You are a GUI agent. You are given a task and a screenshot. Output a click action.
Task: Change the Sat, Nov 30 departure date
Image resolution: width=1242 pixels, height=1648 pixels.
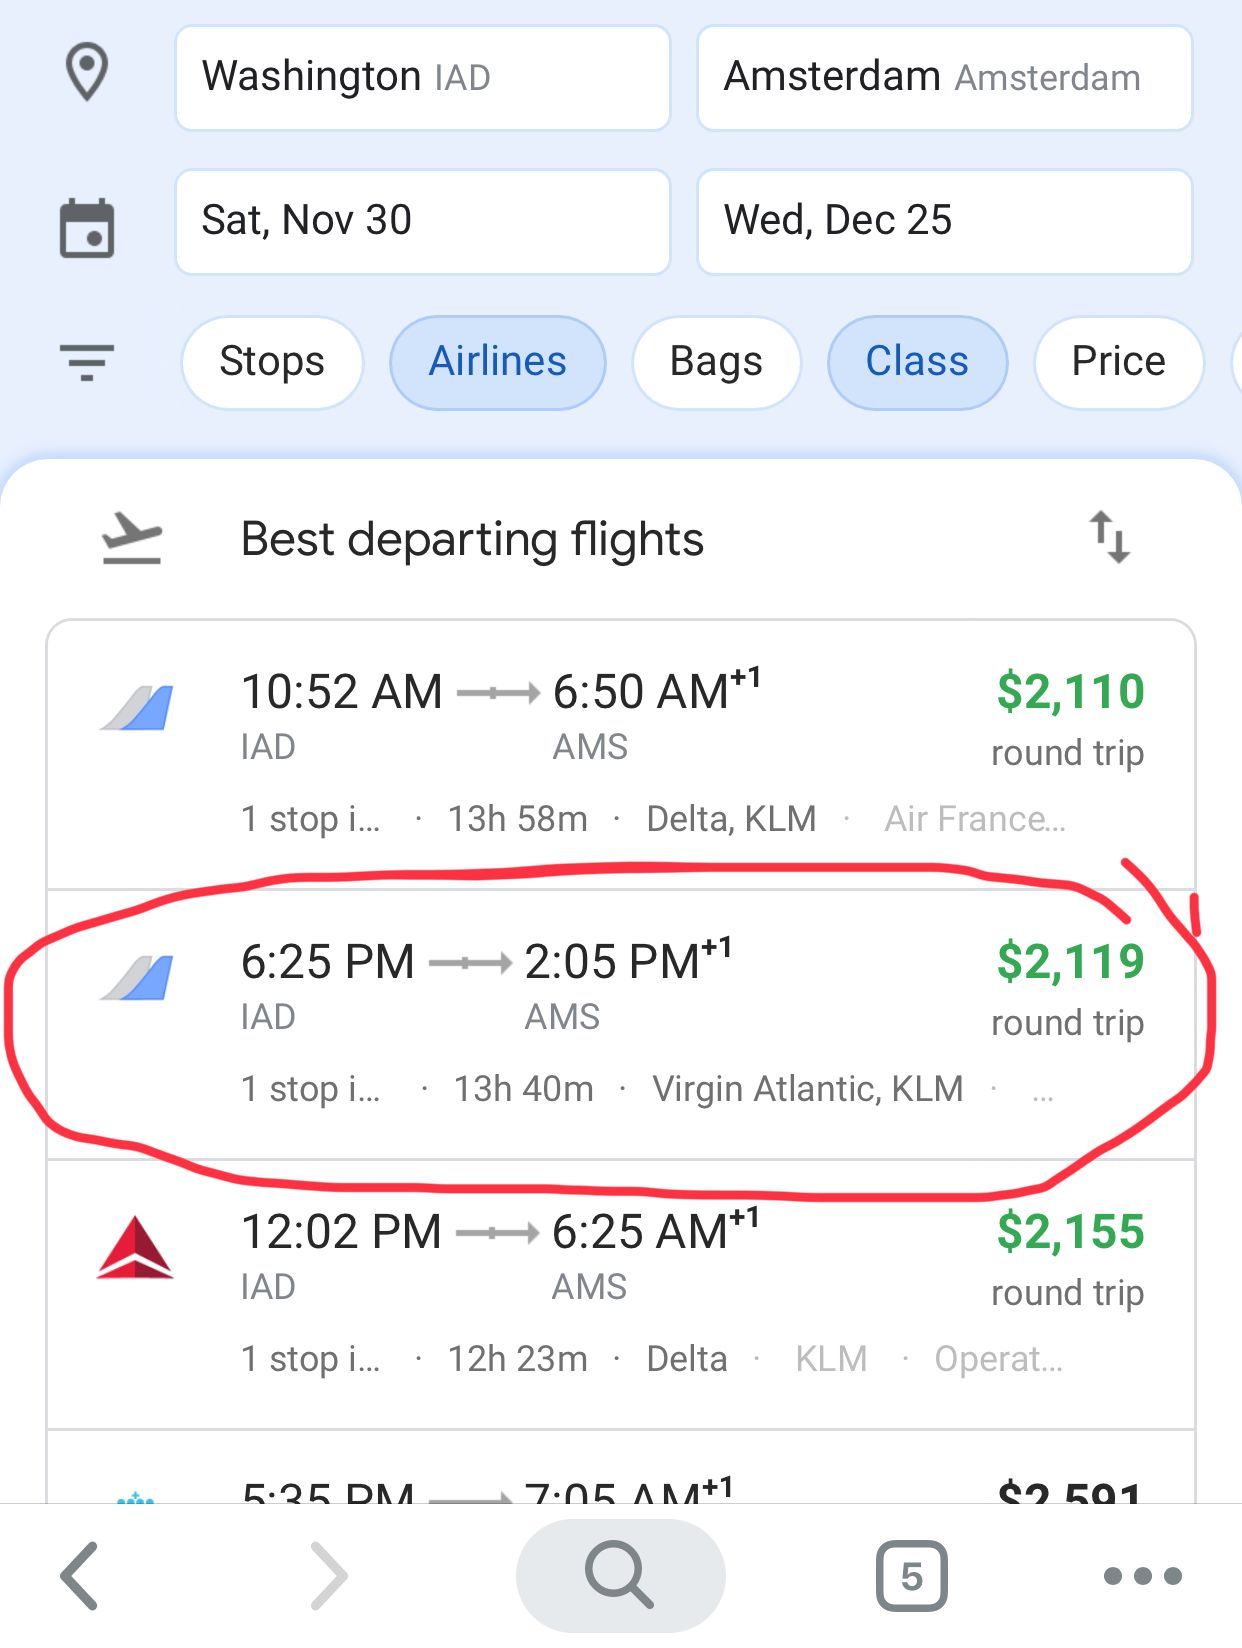[x=423, y=221]
